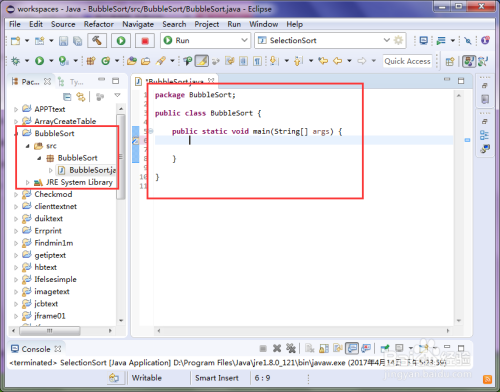
Task: Click Collapse All in Package Explorer
Action: [67, 97]
